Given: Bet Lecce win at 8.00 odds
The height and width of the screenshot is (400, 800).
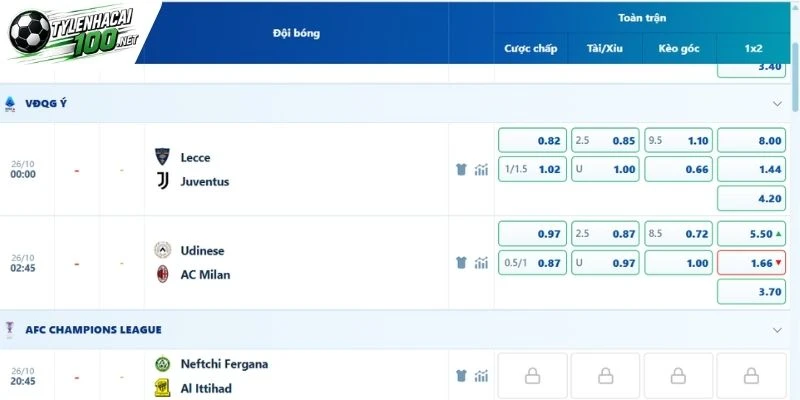Looking at the screenshot, I should (x=751, y=140).
